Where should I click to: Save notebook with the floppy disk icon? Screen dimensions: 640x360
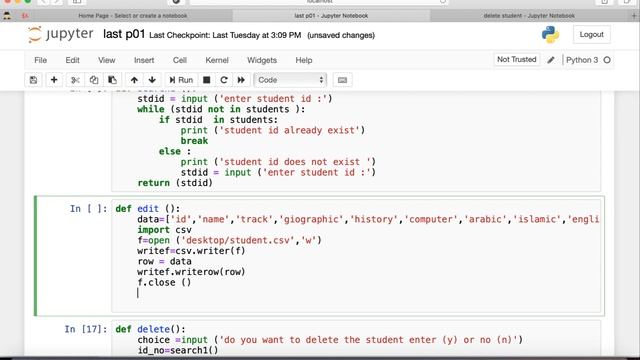[33, 80]
